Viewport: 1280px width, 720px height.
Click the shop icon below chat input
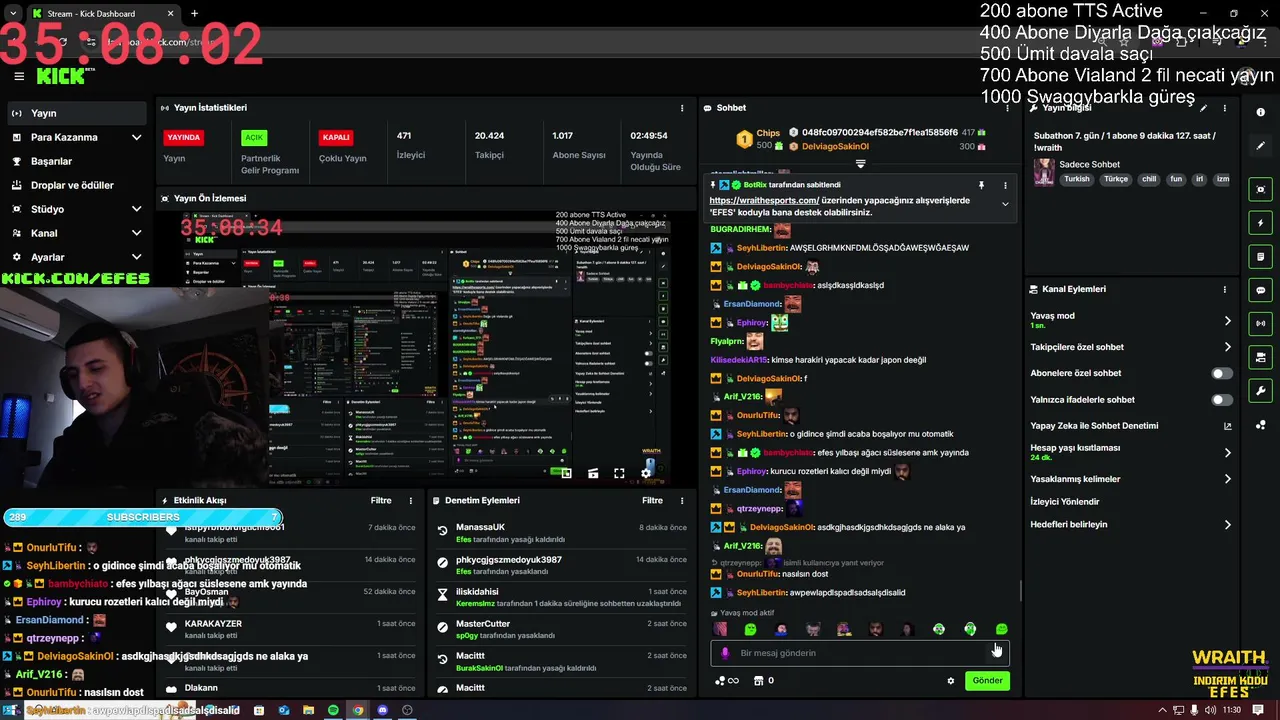point(758,681)
